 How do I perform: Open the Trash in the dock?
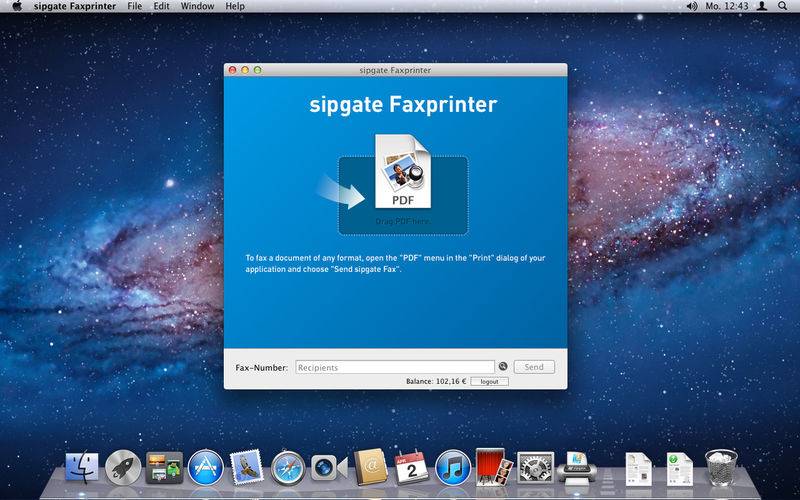tap(721, 467)
